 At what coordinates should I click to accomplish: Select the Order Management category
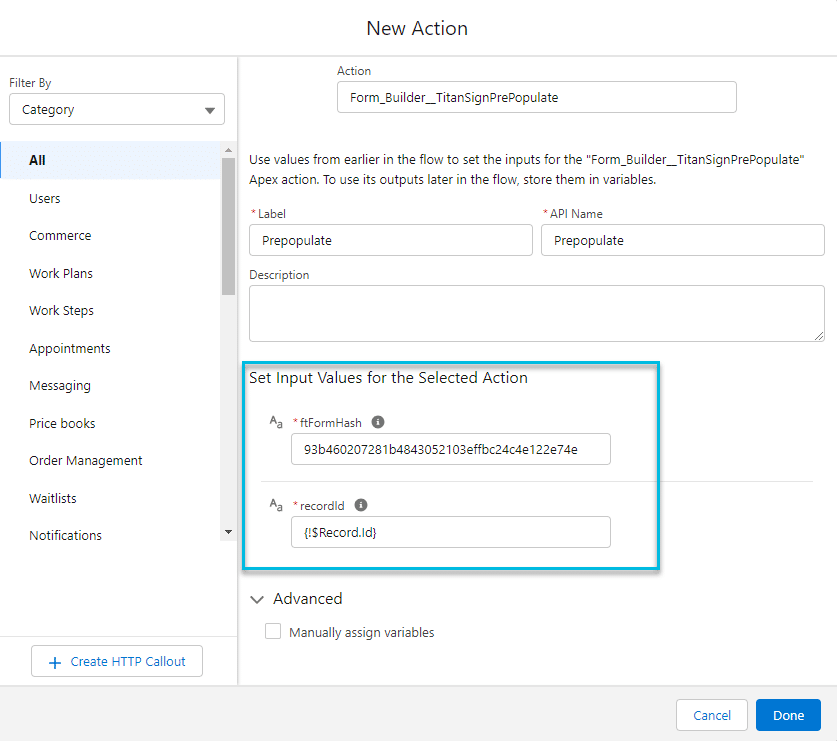(85, 460)
